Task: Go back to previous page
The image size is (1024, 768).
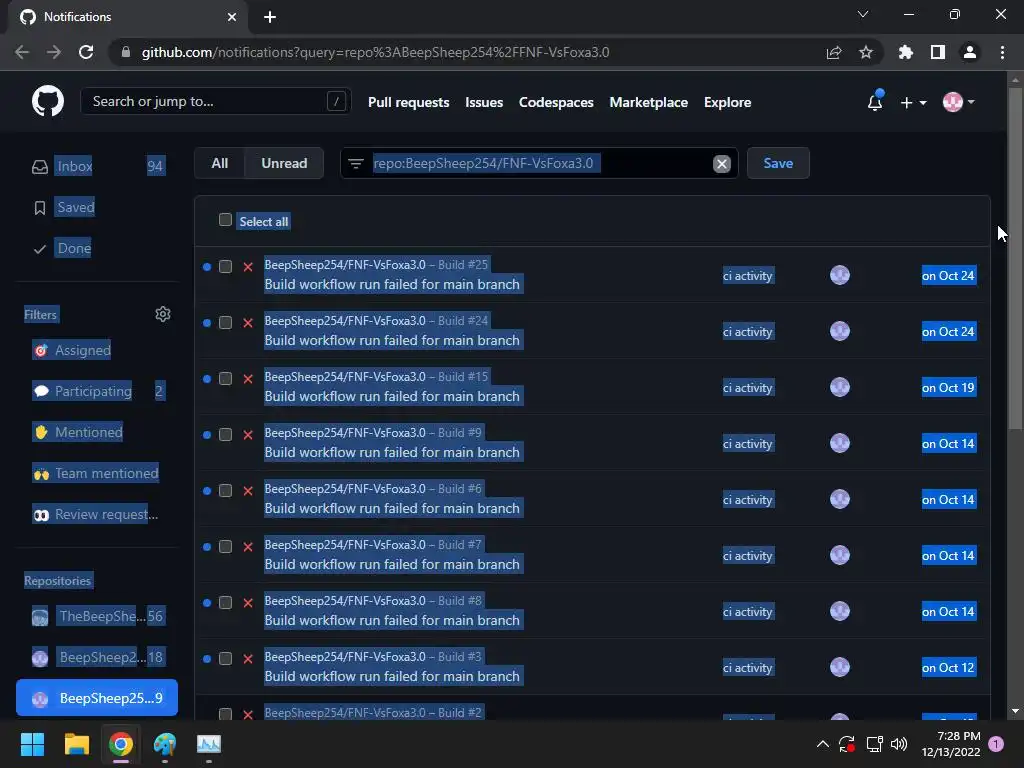Action: tap(22, 52)
